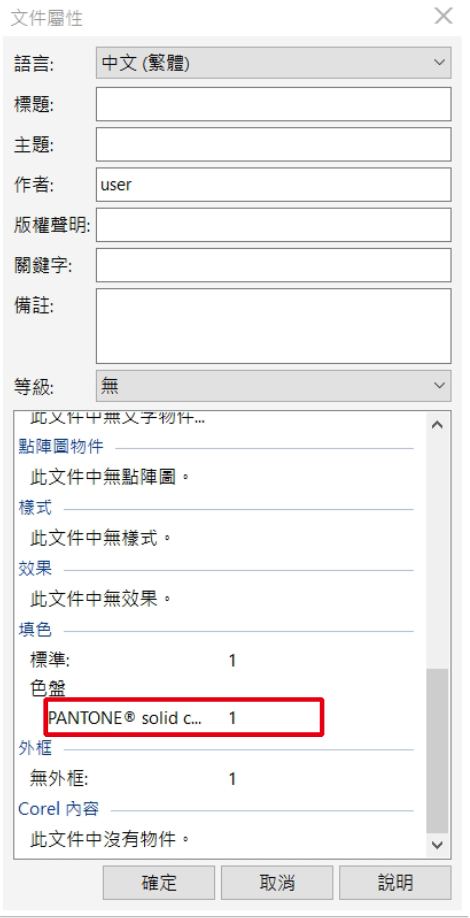Screen dimensions: 470x918
Task: Click the info list scrollbar thumb
Action: coord(437,751)
